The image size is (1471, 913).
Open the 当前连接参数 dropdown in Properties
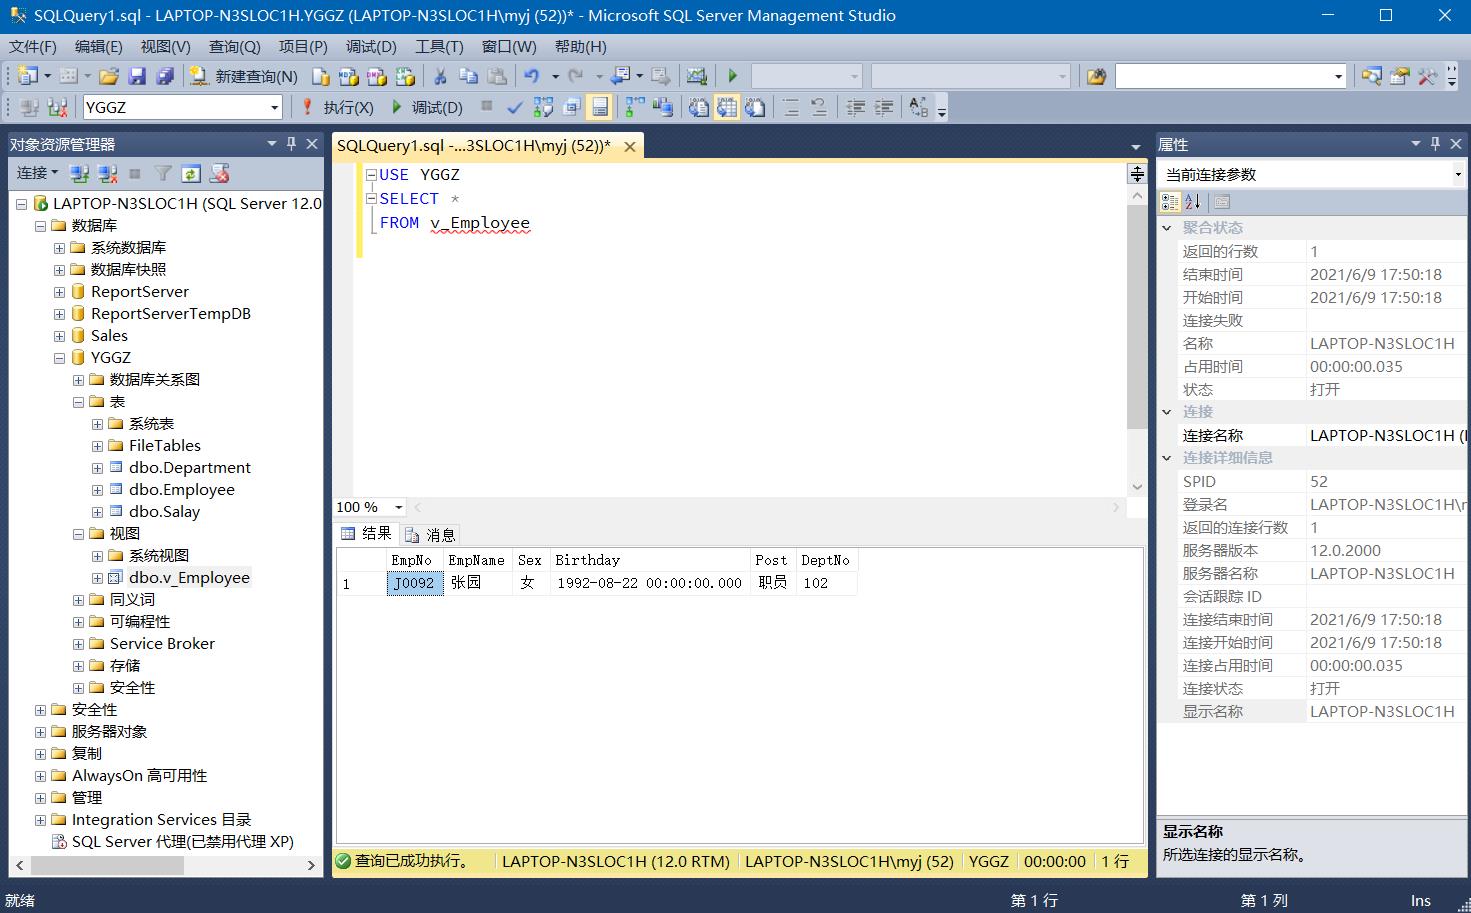1458,174
